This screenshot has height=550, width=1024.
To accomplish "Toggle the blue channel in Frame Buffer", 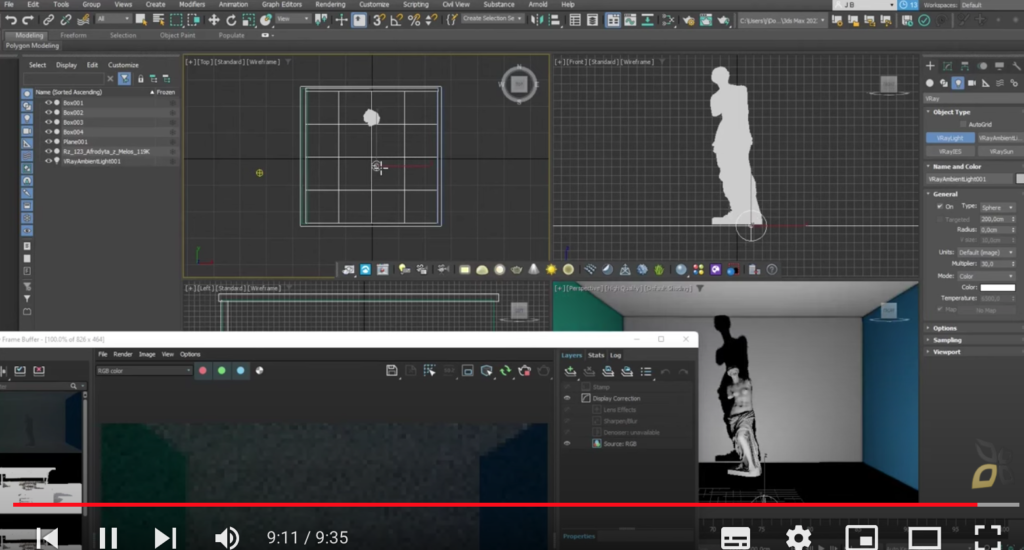I will click(240, 370).
